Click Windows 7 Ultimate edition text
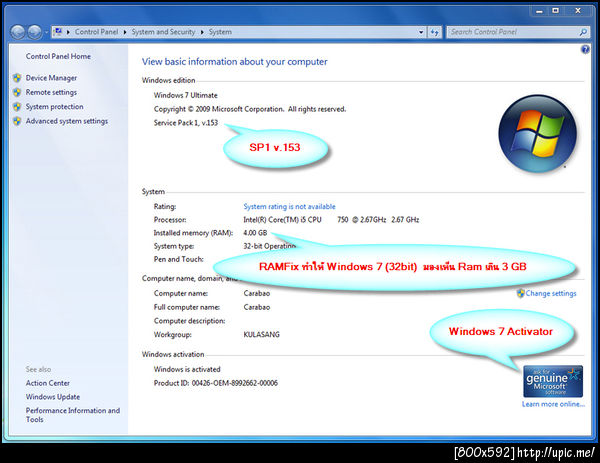Image resolution: width=600 pixels, height=463 pixels. pyautogui.click(x=186, y=95)
